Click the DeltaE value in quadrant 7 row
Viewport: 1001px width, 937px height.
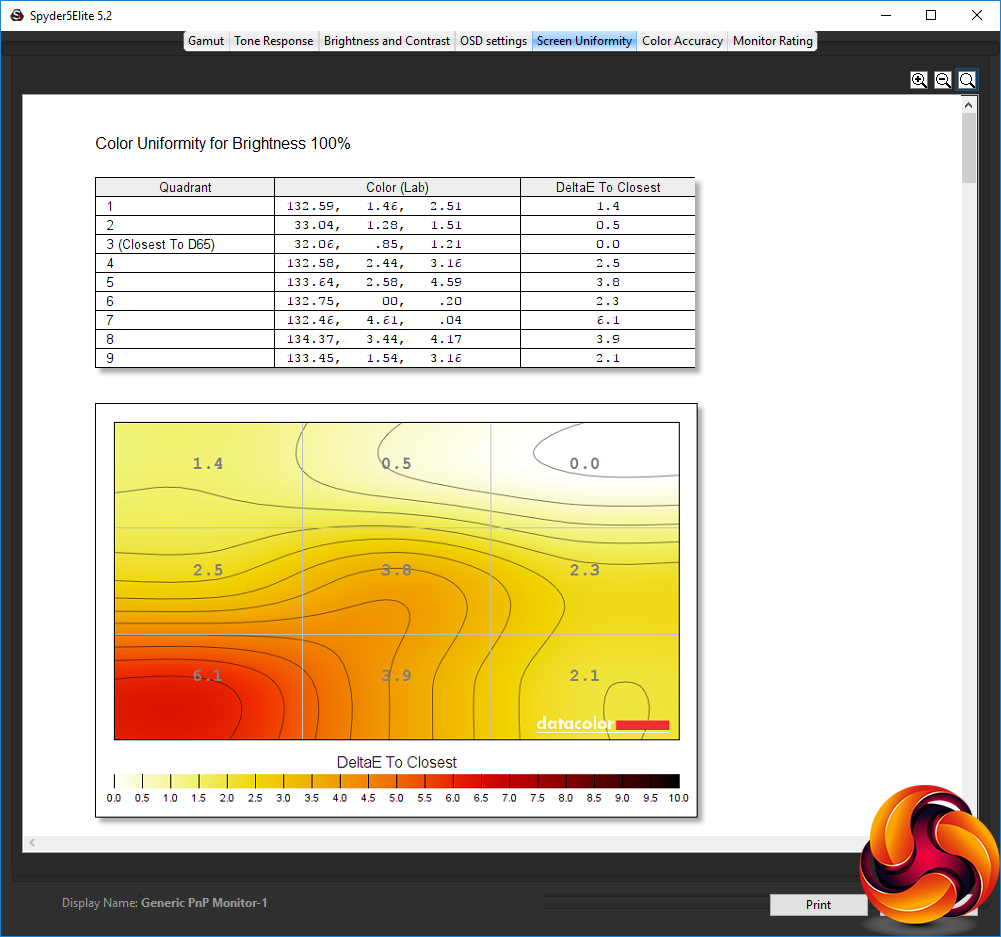click(608, 320)
